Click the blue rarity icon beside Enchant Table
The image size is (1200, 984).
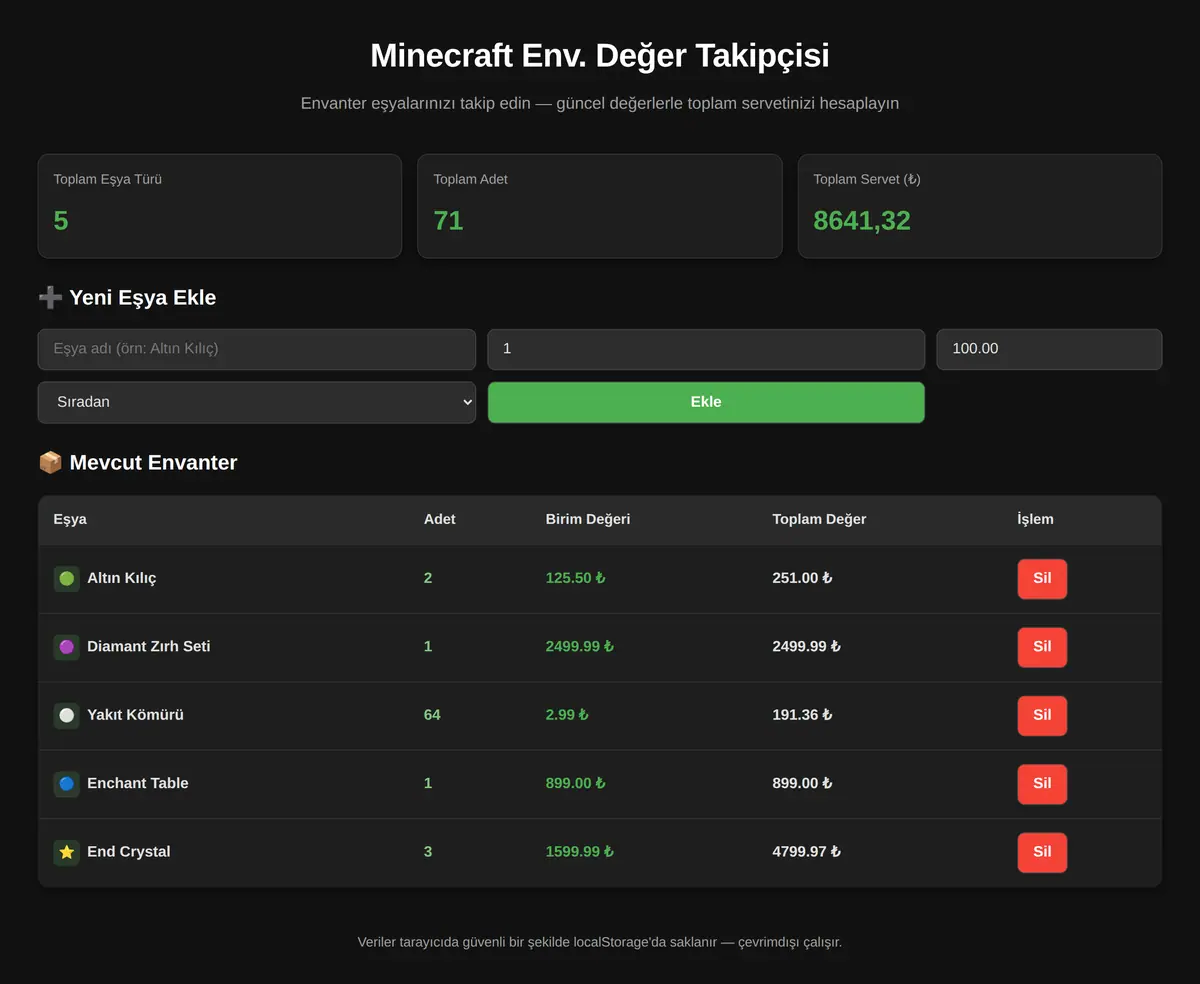pyautogui.click(x=67, y=784)
